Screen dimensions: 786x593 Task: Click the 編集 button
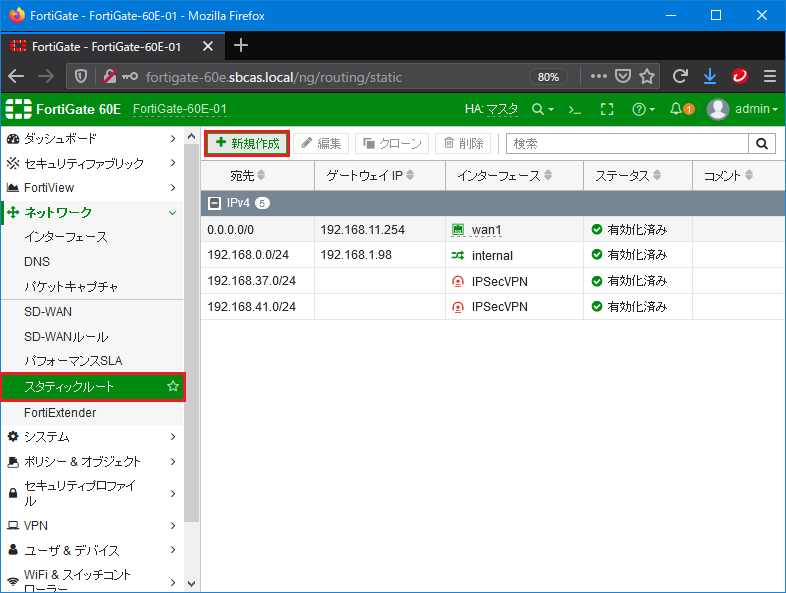coord(321,144)
